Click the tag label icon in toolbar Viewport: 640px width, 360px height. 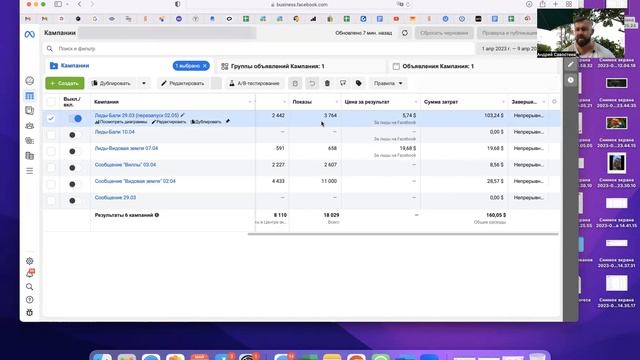pos(359,83)
